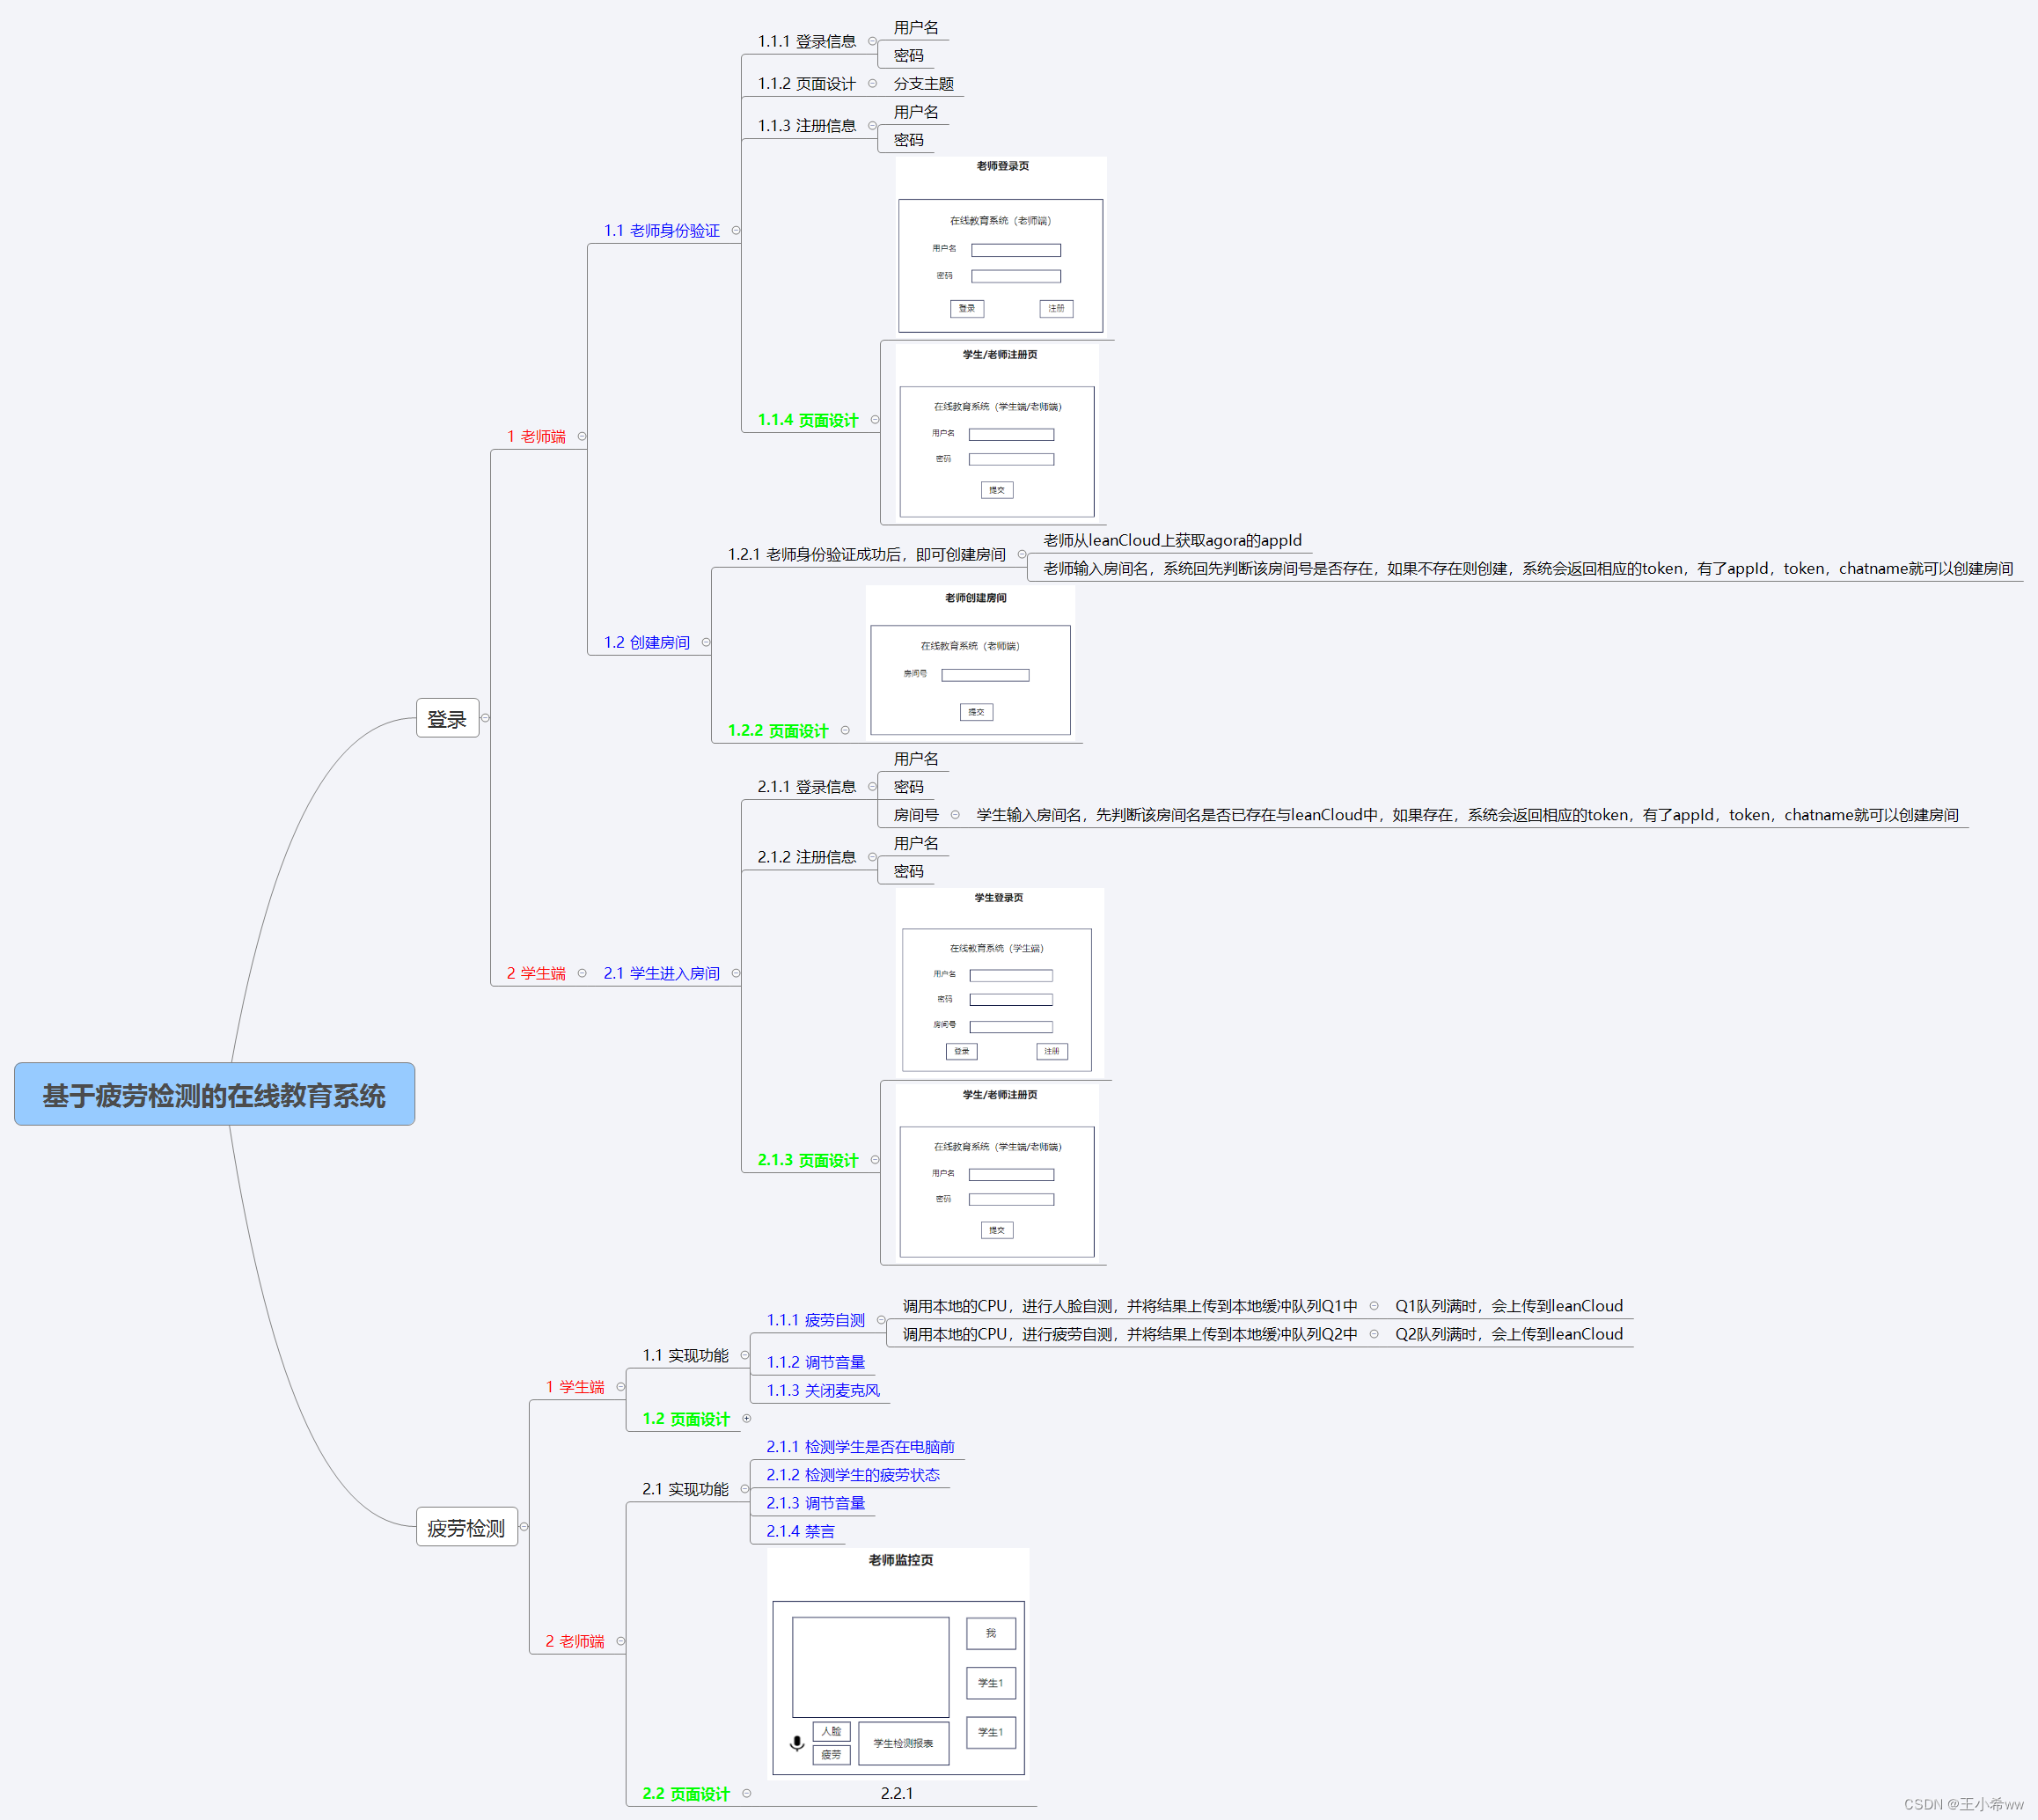
Task: Select the 2.1 学生进入房间 node
Action: pyautogui.click(x=662, y=973)
